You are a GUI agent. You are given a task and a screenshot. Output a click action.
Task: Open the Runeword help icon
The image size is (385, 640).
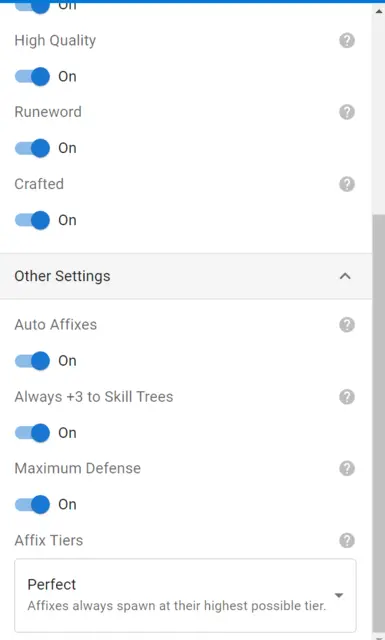pyautogui.click(x=347, y=112)
